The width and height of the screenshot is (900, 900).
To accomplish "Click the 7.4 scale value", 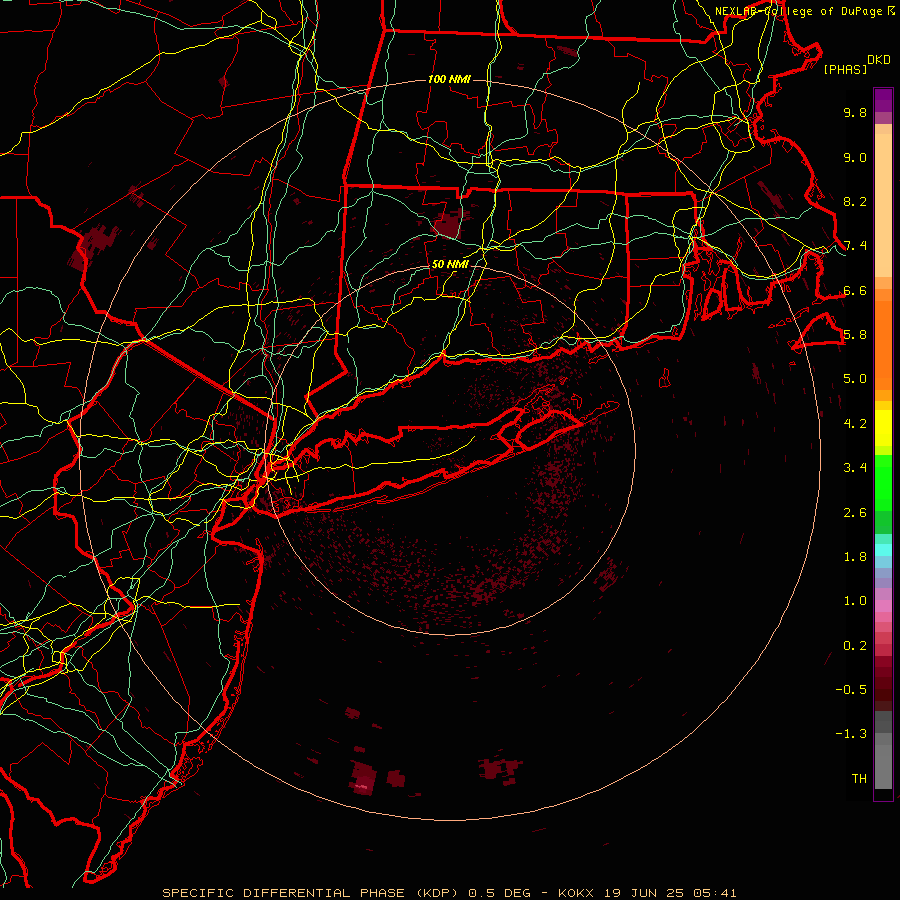I will point(855,246).
